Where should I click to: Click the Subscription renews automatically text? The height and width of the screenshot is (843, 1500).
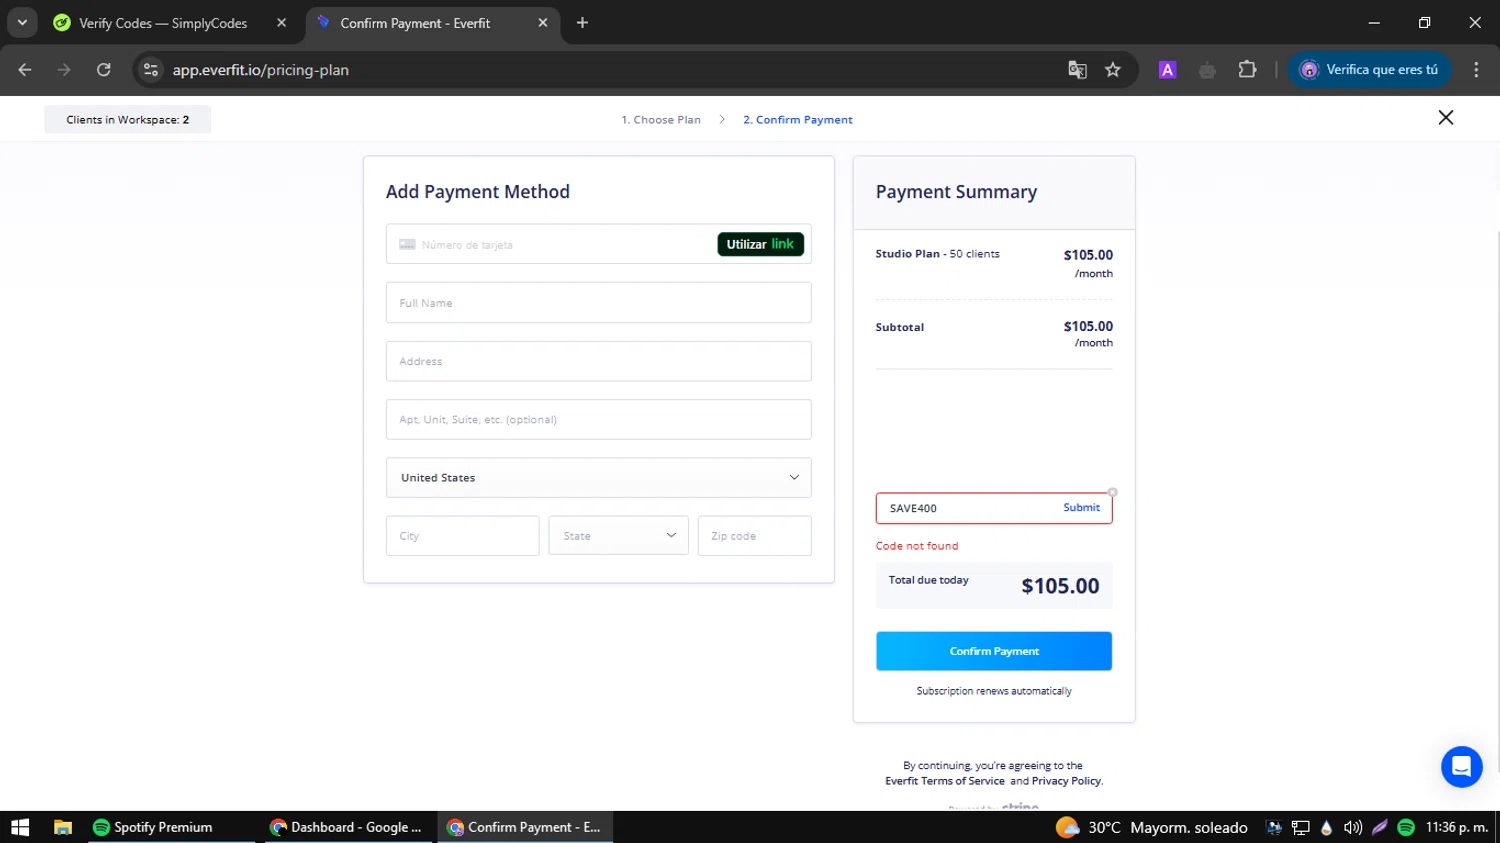[994, 691]
